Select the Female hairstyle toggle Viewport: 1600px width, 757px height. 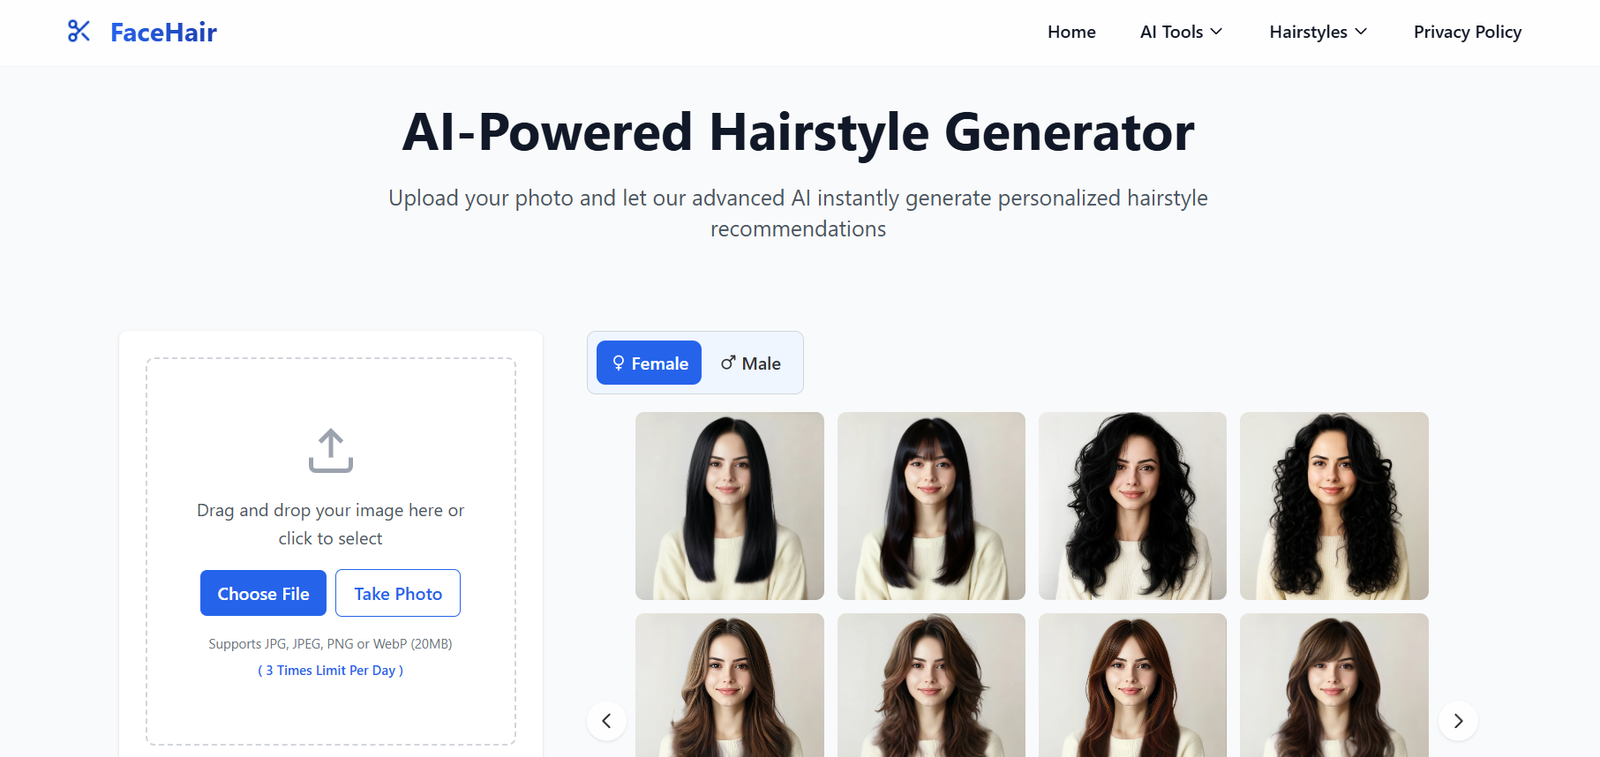649,363
